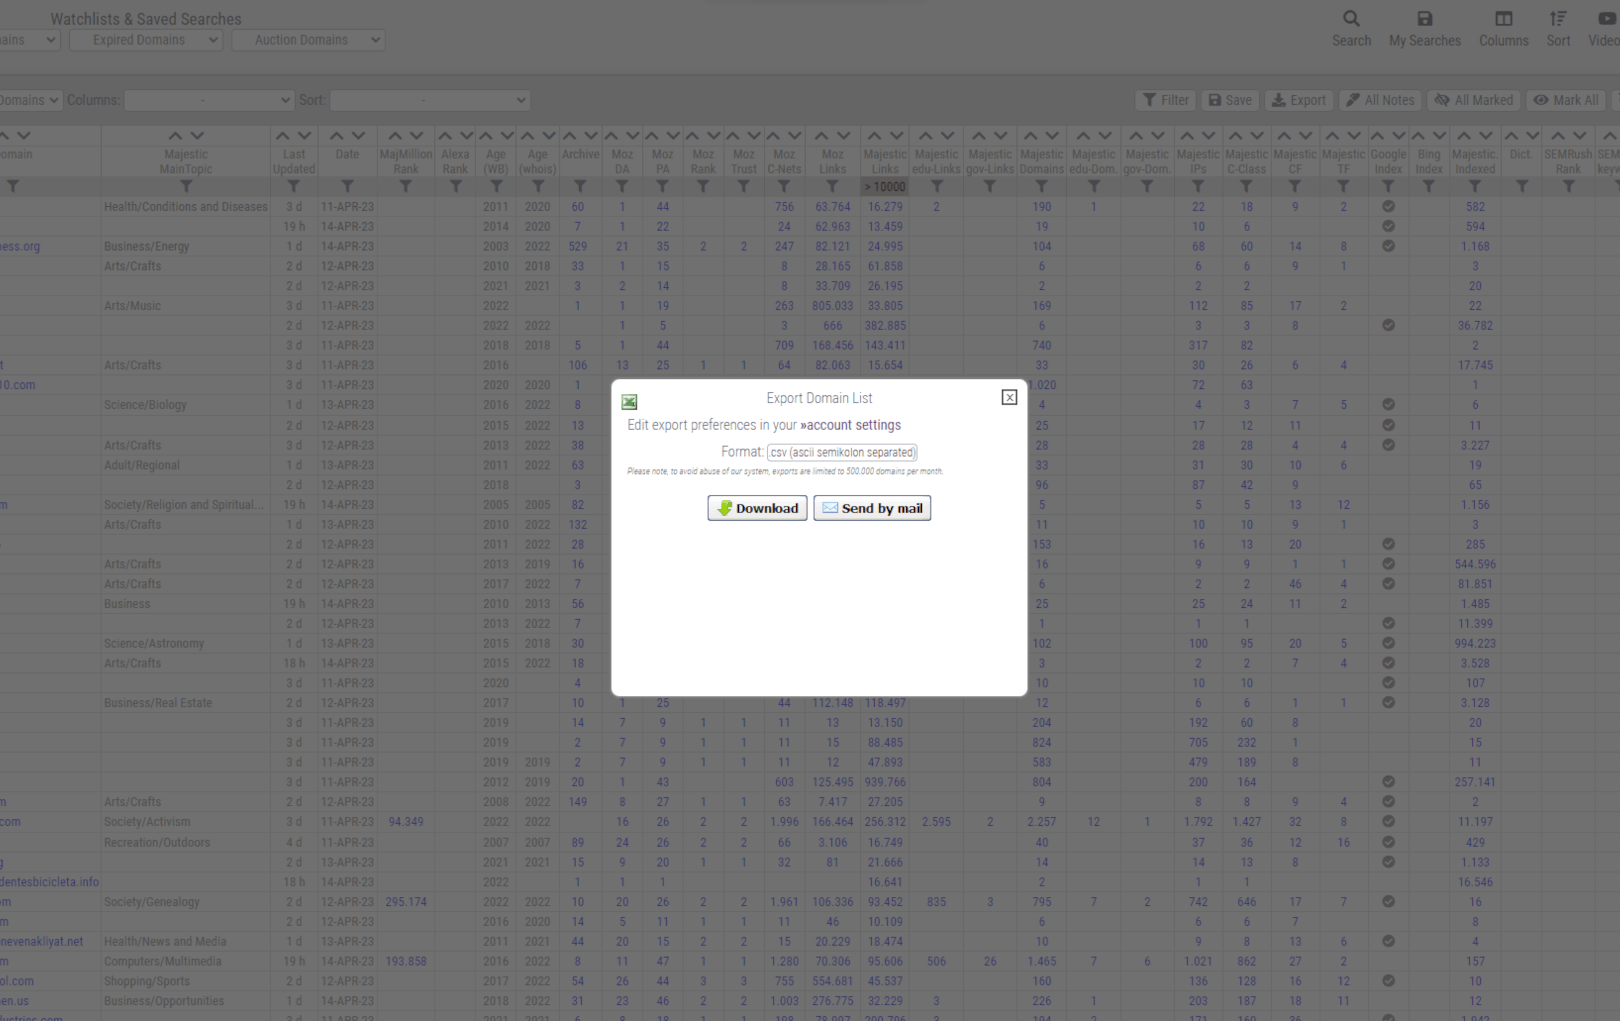Select the Video item in the top menu
The width and height of the screenshot is (1620, 1021).
pyautogui.click(x=1603, y=26)
